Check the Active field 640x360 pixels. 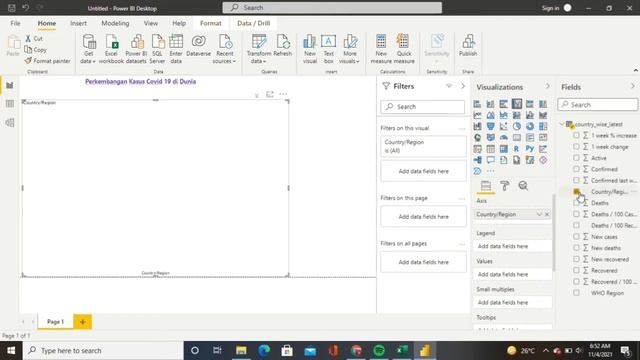(576, 158)
